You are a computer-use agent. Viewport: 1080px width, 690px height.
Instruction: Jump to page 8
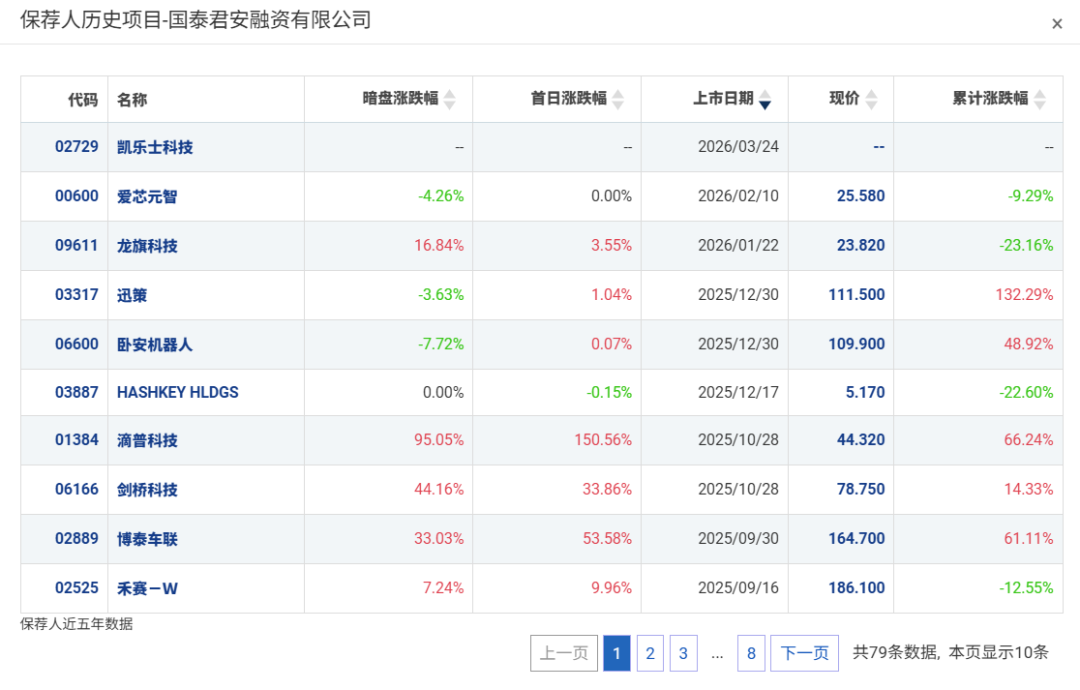pos(751,653)
